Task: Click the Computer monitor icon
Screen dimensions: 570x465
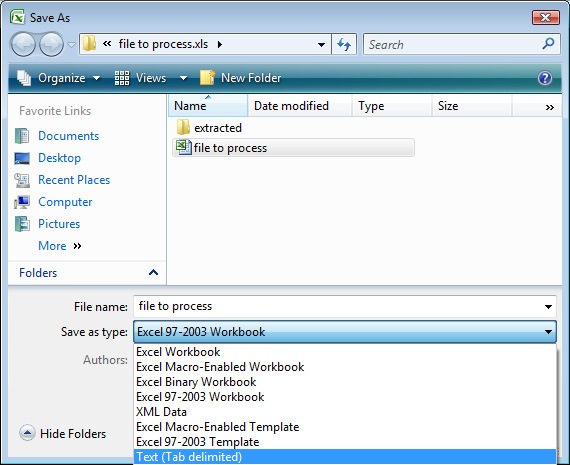Action: point(22,202)
